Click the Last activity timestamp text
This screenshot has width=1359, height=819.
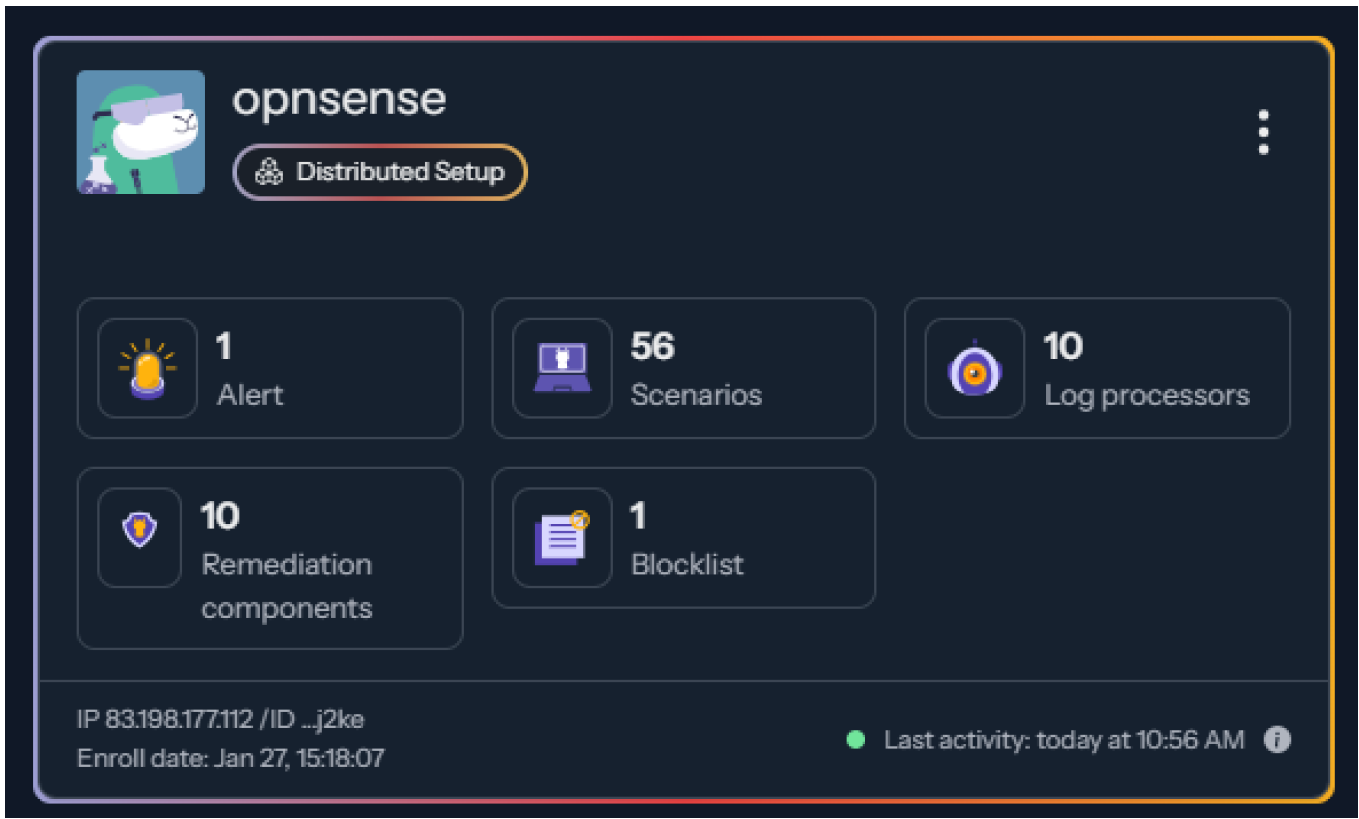1064,740
